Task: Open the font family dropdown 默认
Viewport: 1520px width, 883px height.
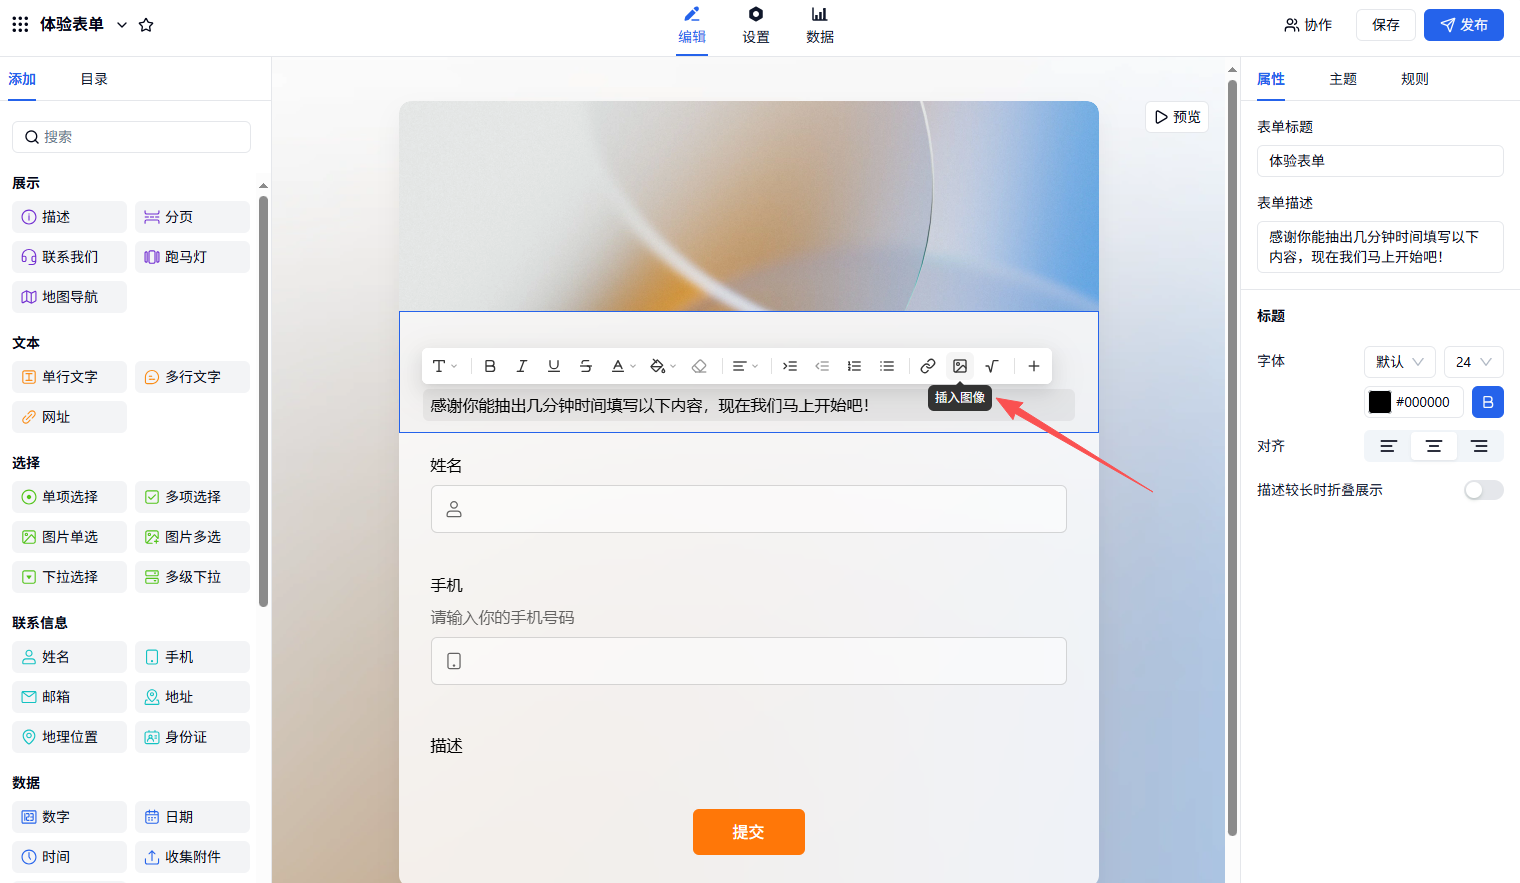Action: (1399, 362)
